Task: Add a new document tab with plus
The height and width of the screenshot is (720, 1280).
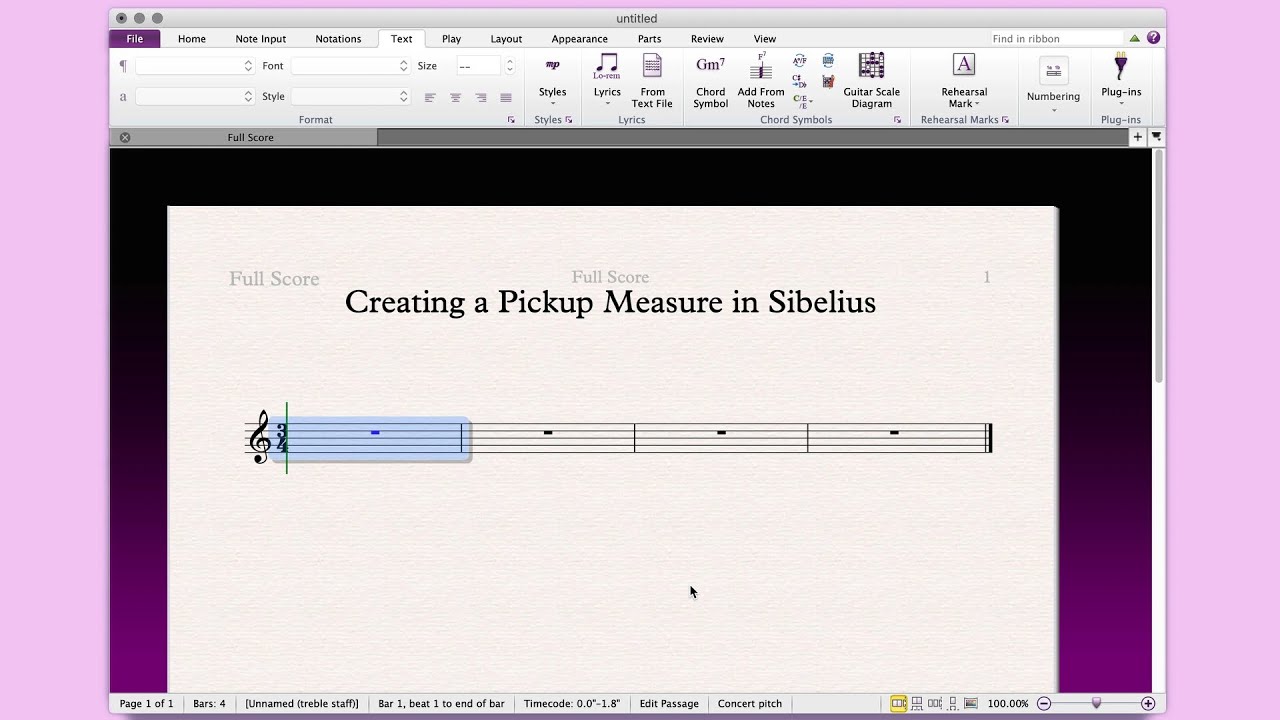Action: pos(1137,137)
